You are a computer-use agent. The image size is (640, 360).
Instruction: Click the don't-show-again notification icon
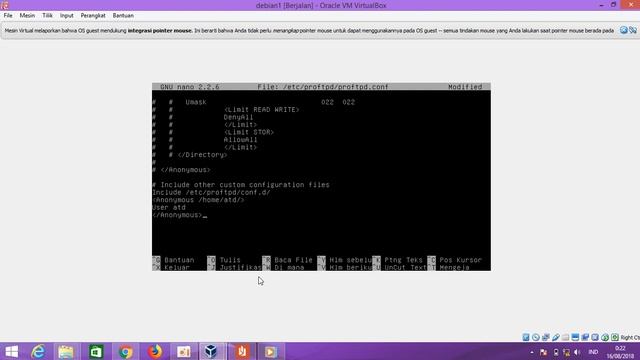(633, 30)
